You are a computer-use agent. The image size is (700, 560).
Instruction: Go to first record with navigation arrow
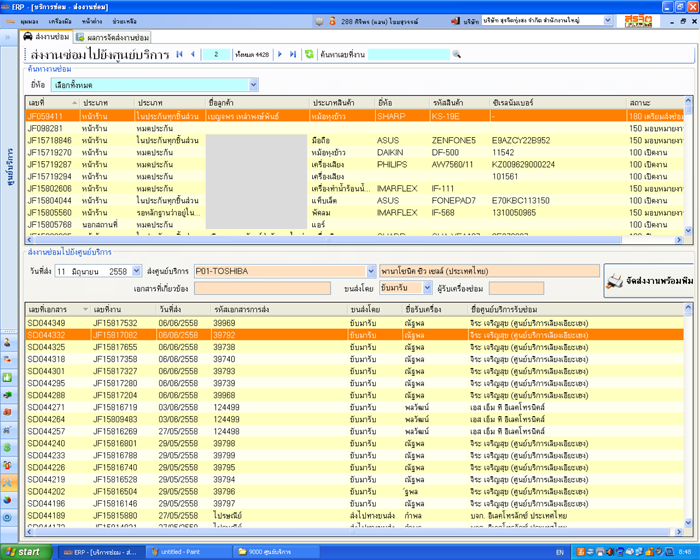(x=179, y=54)
